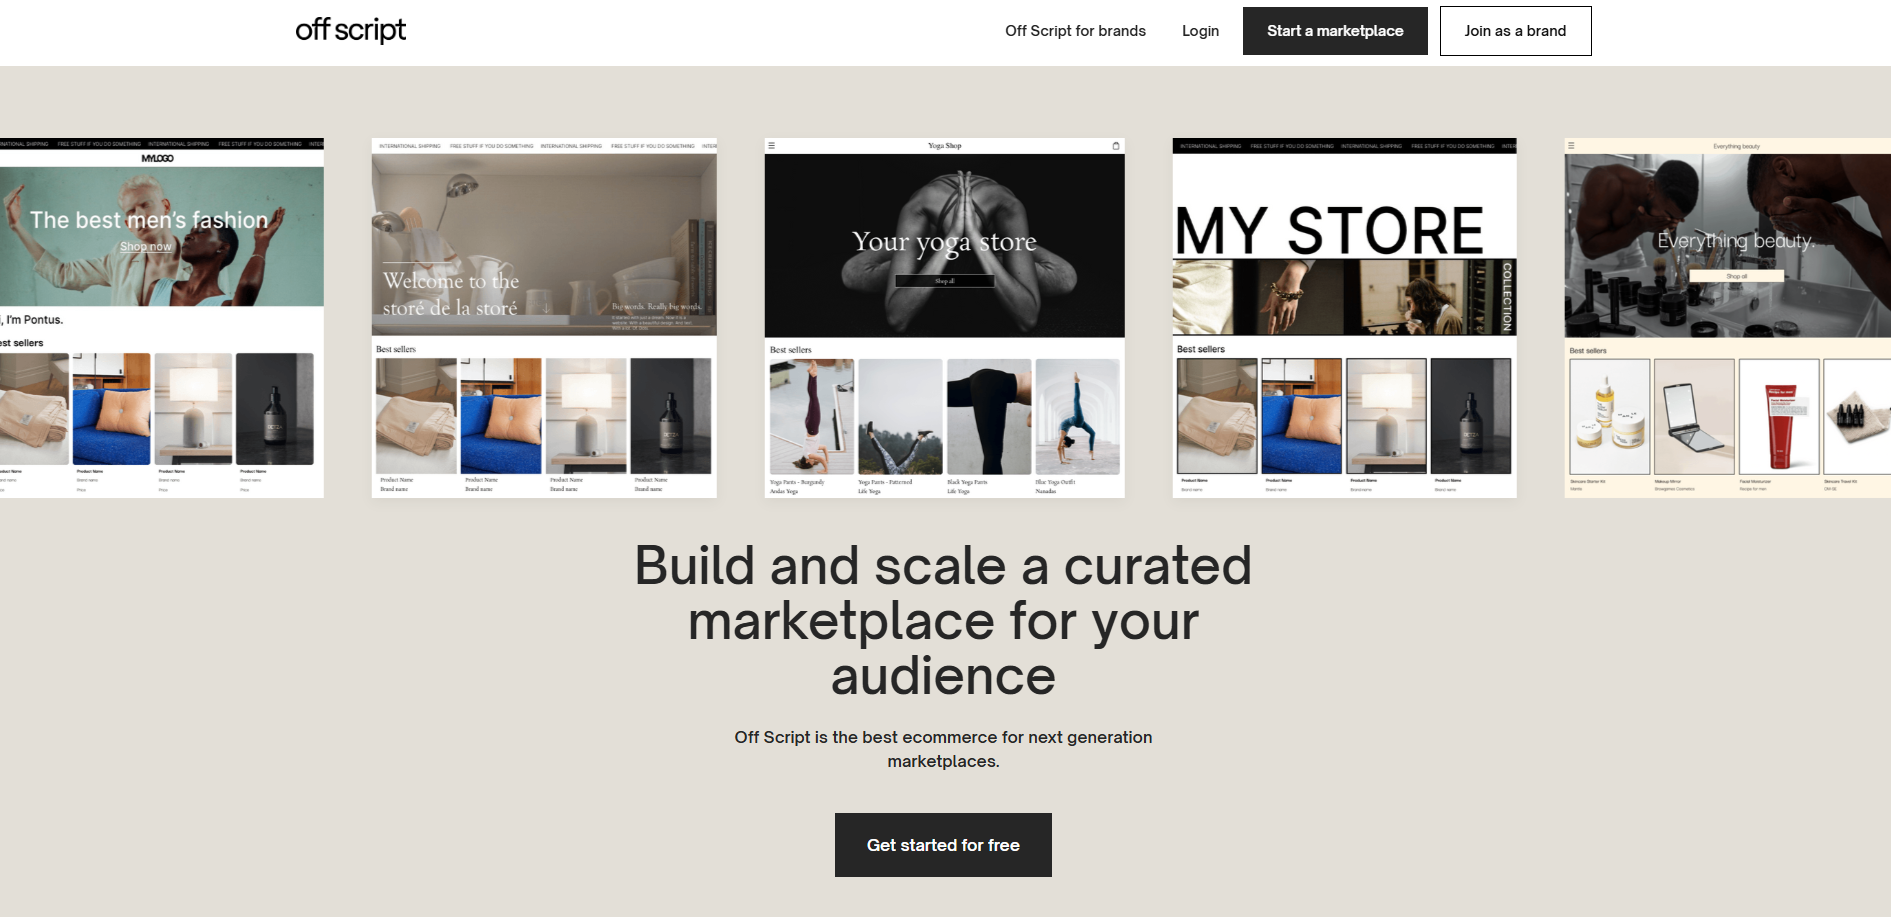This screenshot has height=917, width=1891.
Task: Click the Yoga Shop cart icon
Action: click(1116, 146)
